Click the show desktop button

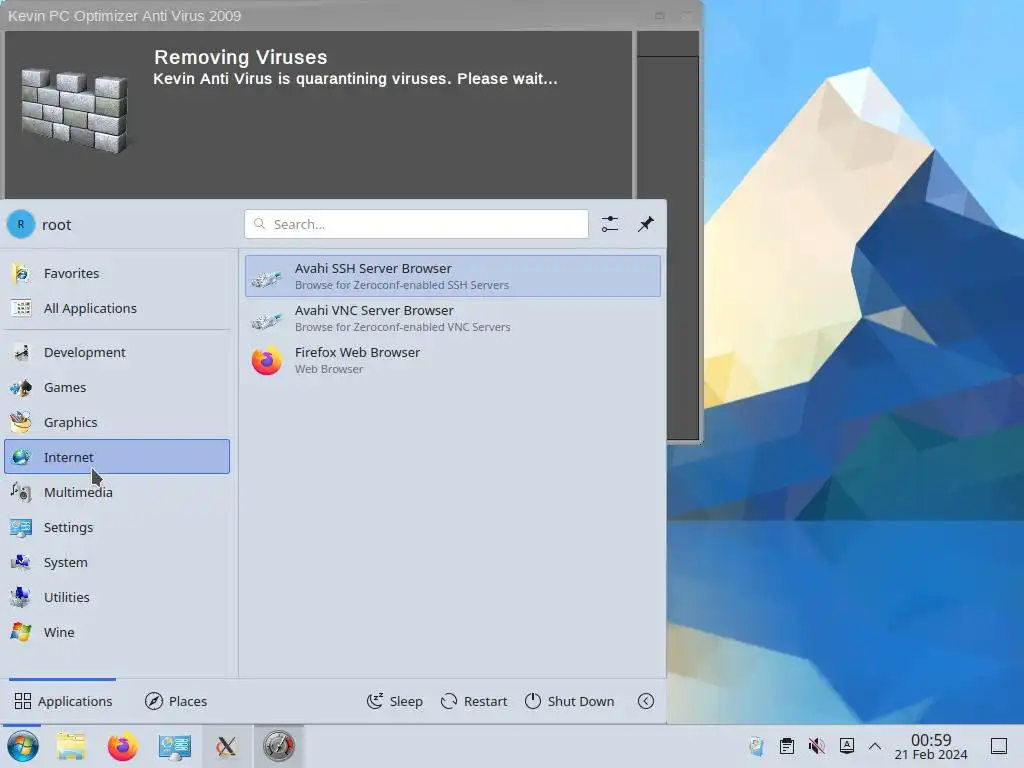click(x=999, y=746)
